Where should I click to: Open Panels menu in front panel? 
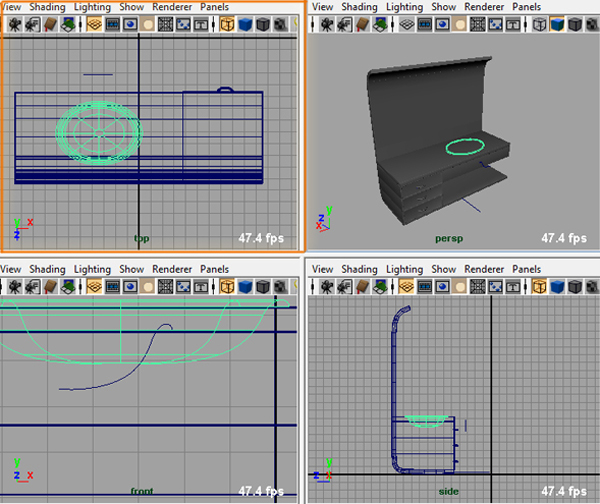tap(214, 269)
